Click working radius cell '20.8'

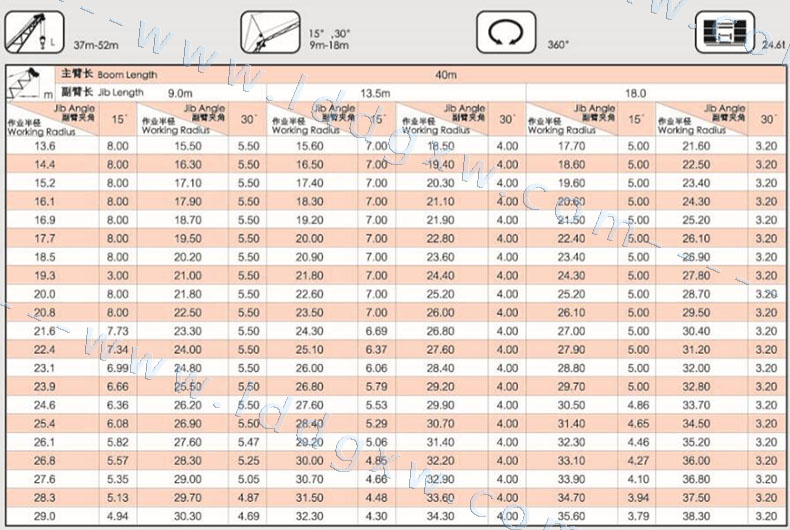click(x=45, y=313)
